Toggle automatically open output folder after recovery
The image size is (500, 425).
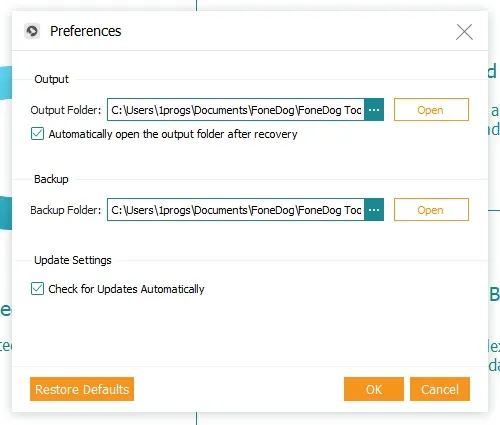coord(37,134)
